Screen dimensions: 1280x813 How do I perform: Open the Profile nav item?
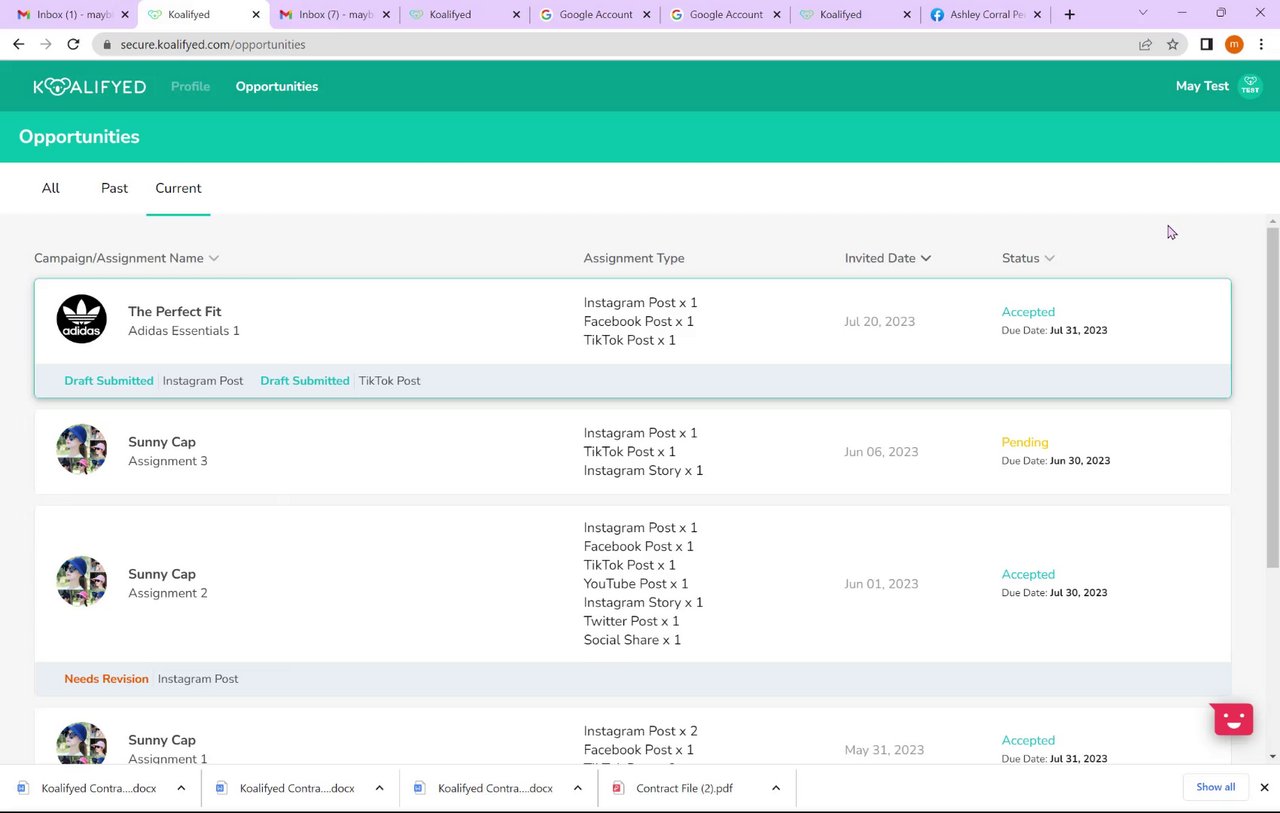pyautogui.click(x=190, y=86)
